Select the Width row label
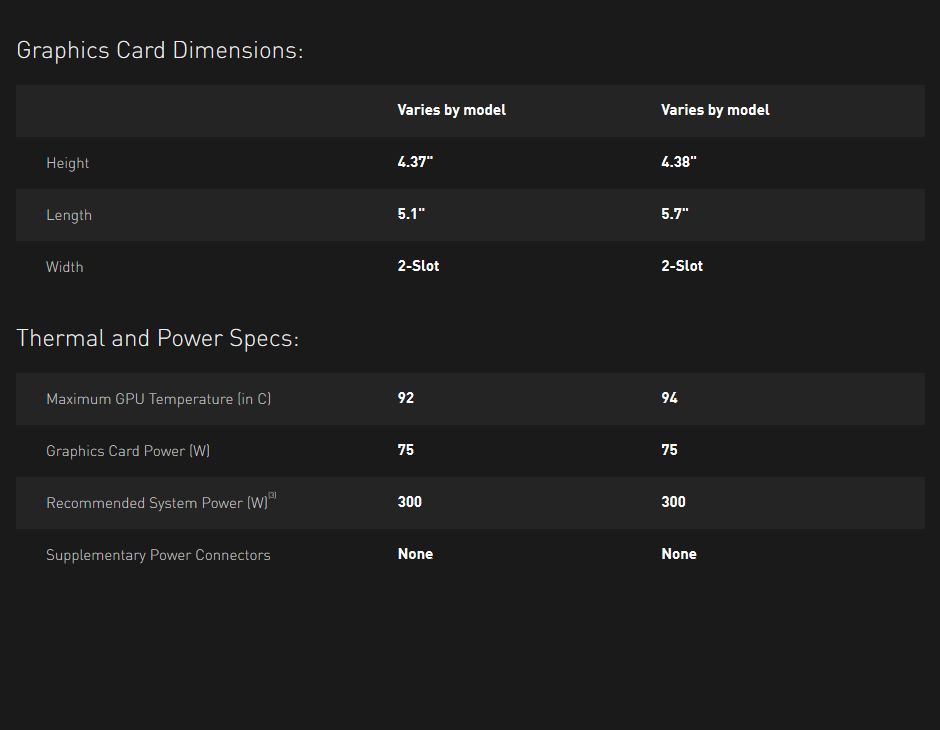The image size is (940, 730). (x=65, y=267)
